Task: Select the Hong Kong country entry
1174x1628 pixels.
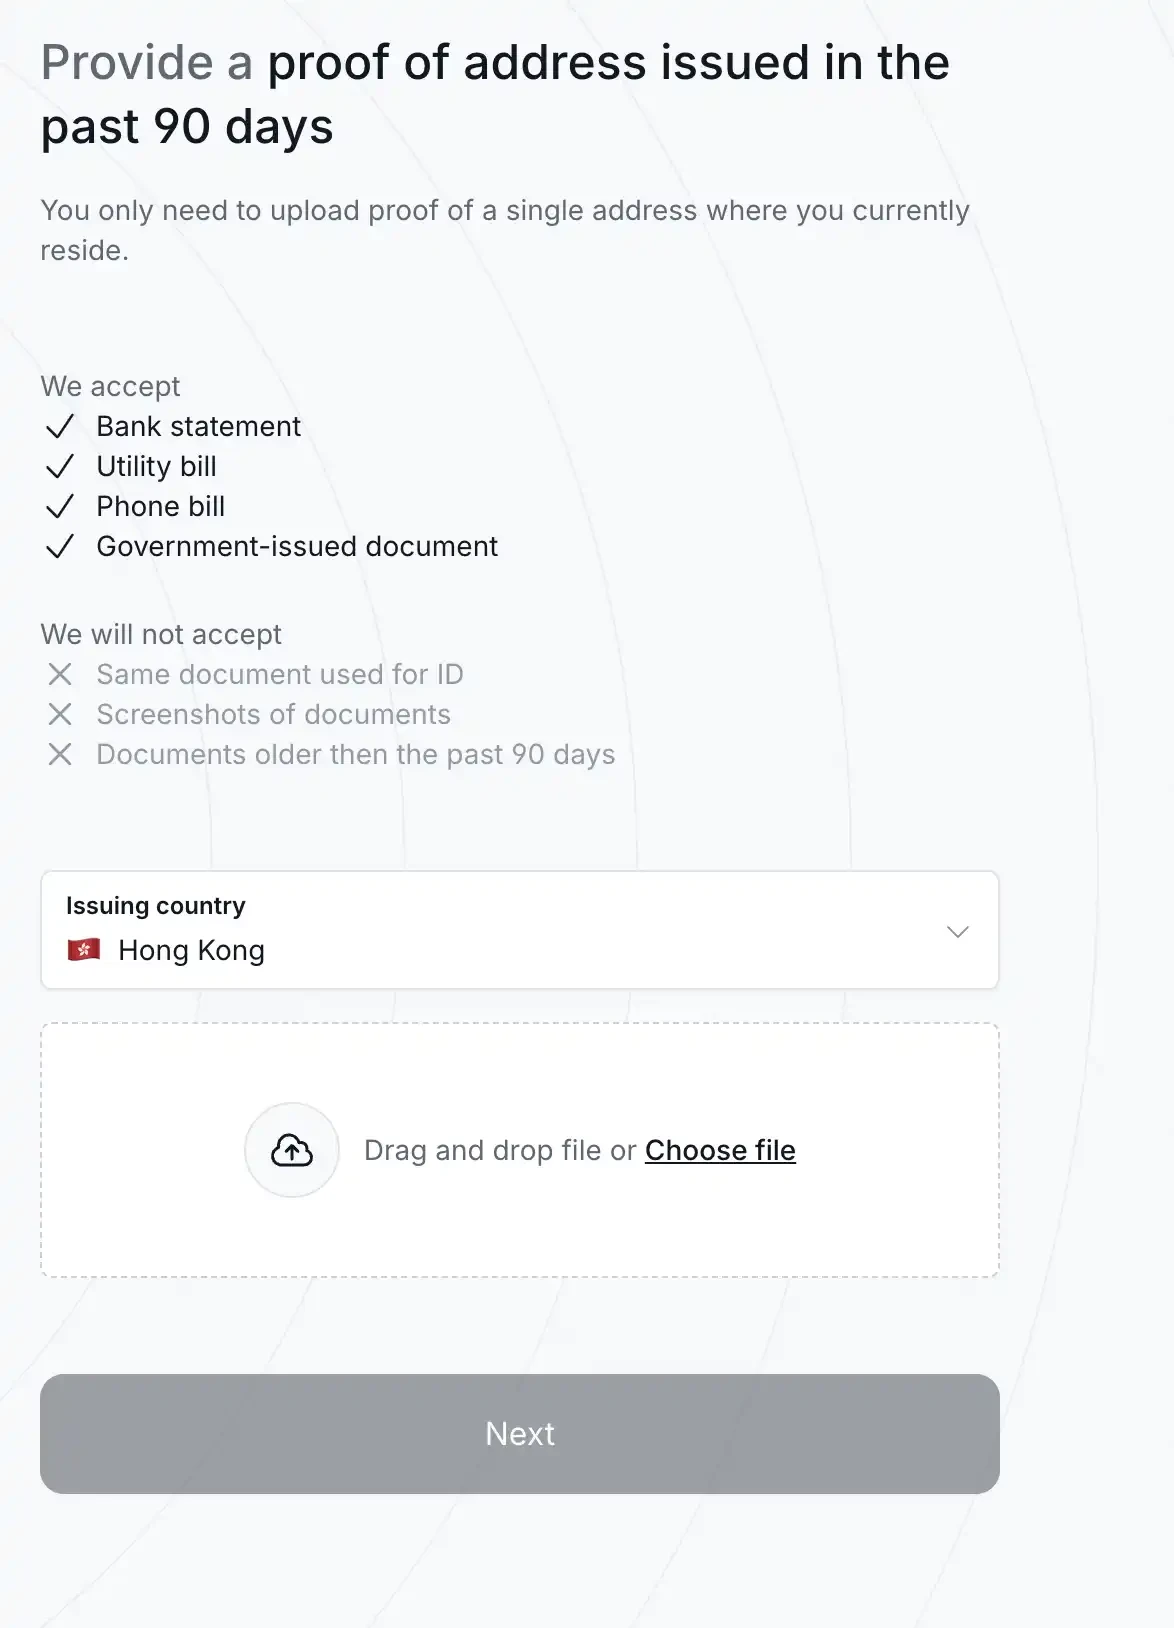Action: pos(190,950)
